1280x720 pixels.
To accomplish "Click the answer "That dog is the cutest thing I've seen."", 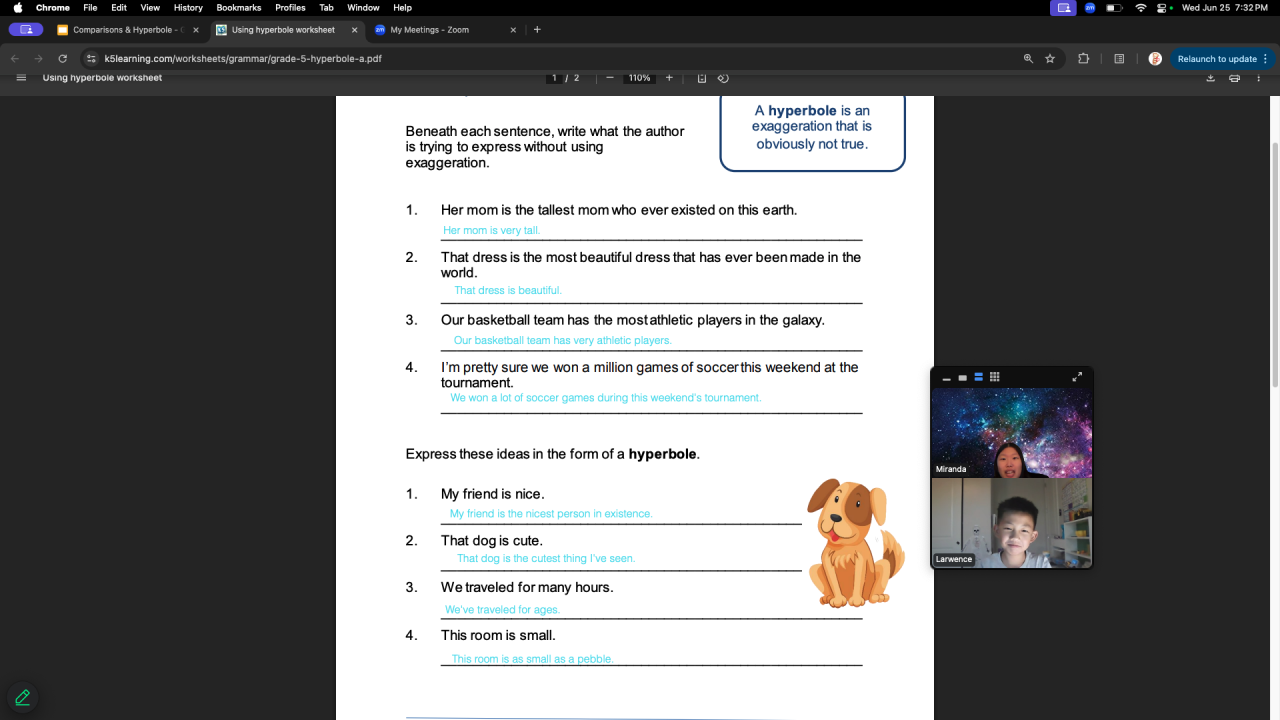I will tap(546, 558).
